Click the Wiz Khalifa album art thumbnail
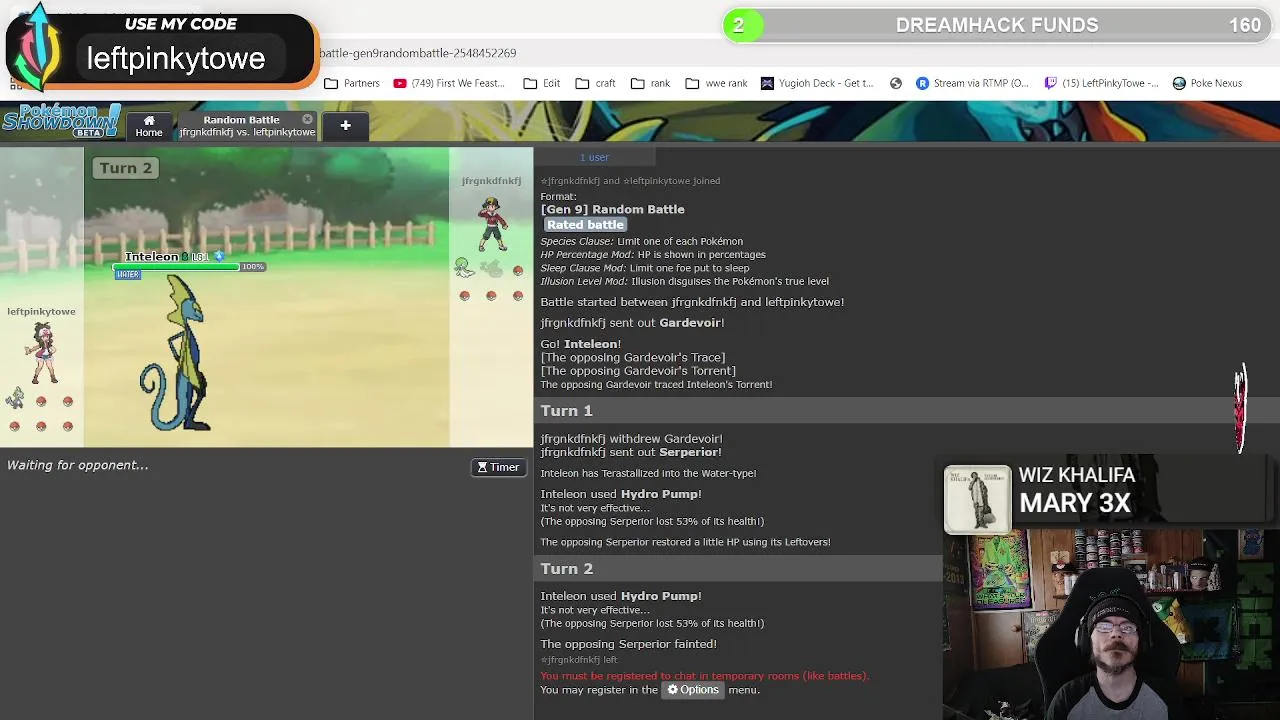This screenshot has width=1280, height=720. tap(977, 499)
